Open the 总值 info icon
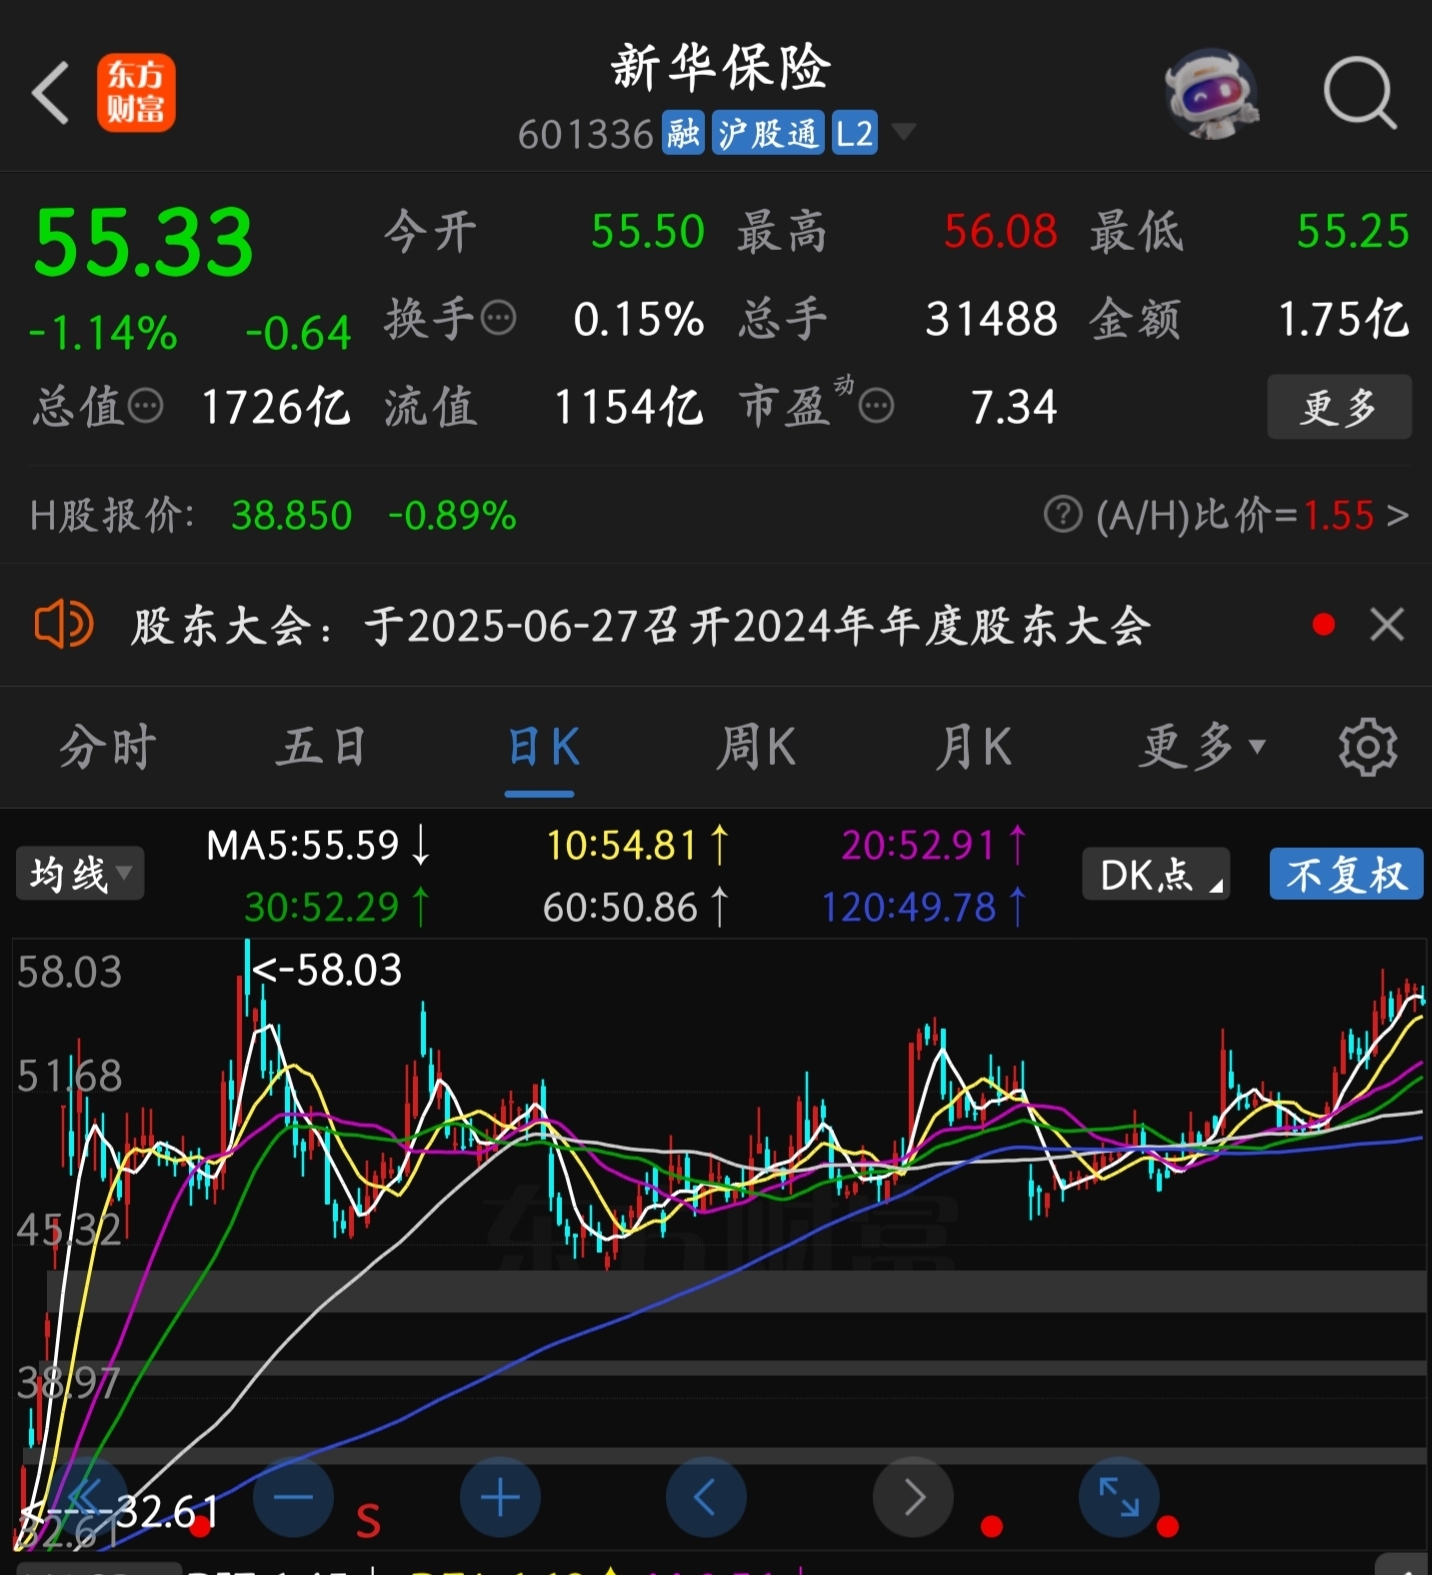 [x=146, y=407]
